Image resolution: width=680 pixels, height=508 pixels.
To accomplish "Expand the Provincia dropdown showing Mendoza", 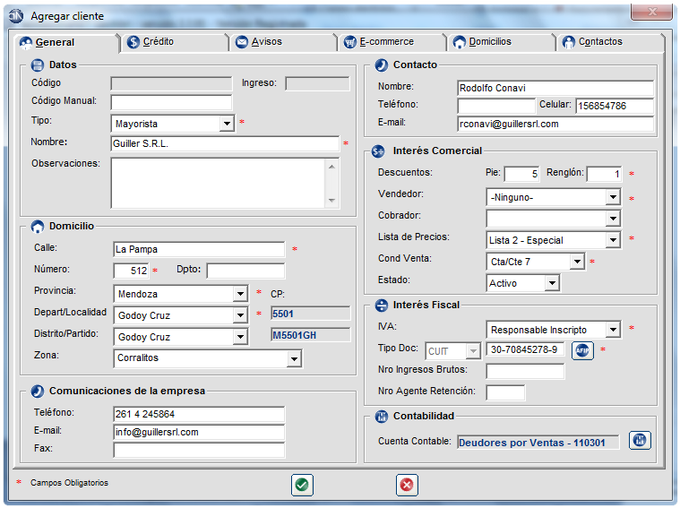I will 240,294.
